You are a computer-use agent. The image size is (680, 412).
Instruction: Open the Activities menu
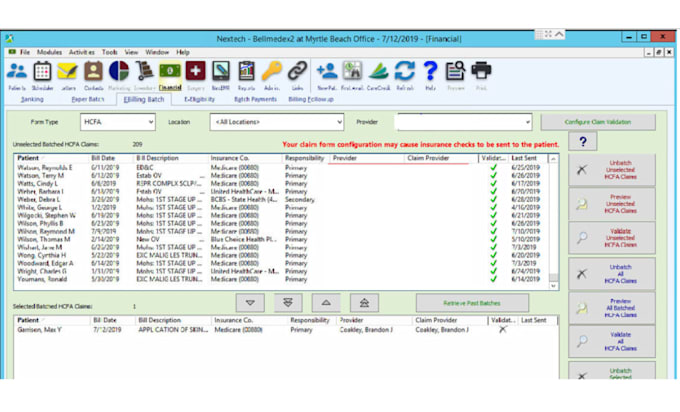[x=82, y=52]
